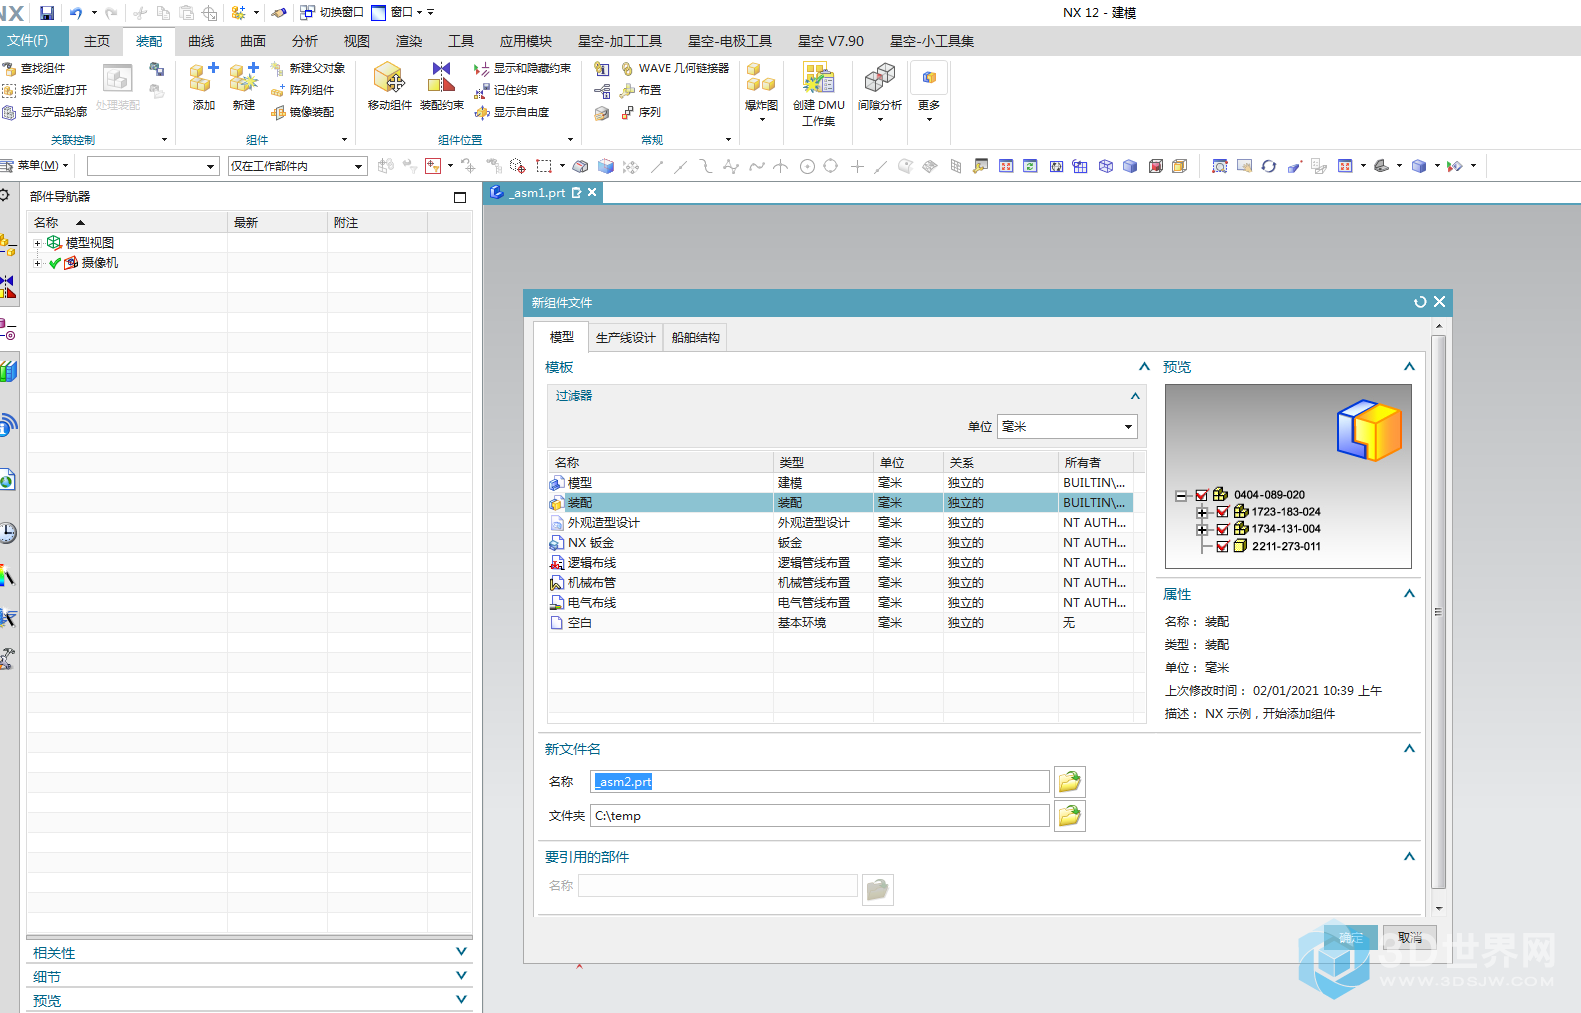Screen dimensions: 1581x1013
Task: Browse for destination folder (文件夹) icon
Action: [x=1070, y=816]
